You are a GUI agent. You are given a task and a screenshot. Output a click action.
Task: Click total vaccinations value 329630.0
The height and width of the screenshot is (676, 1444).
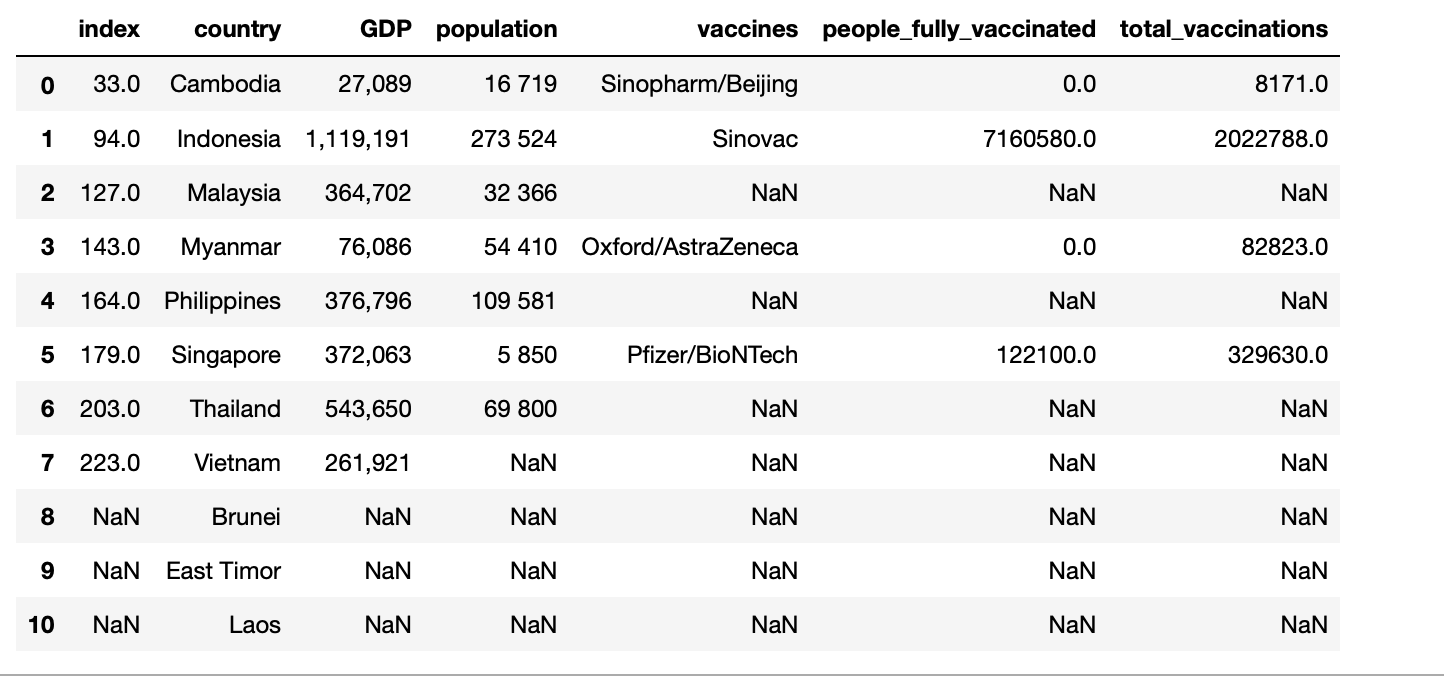(1278, 354)
